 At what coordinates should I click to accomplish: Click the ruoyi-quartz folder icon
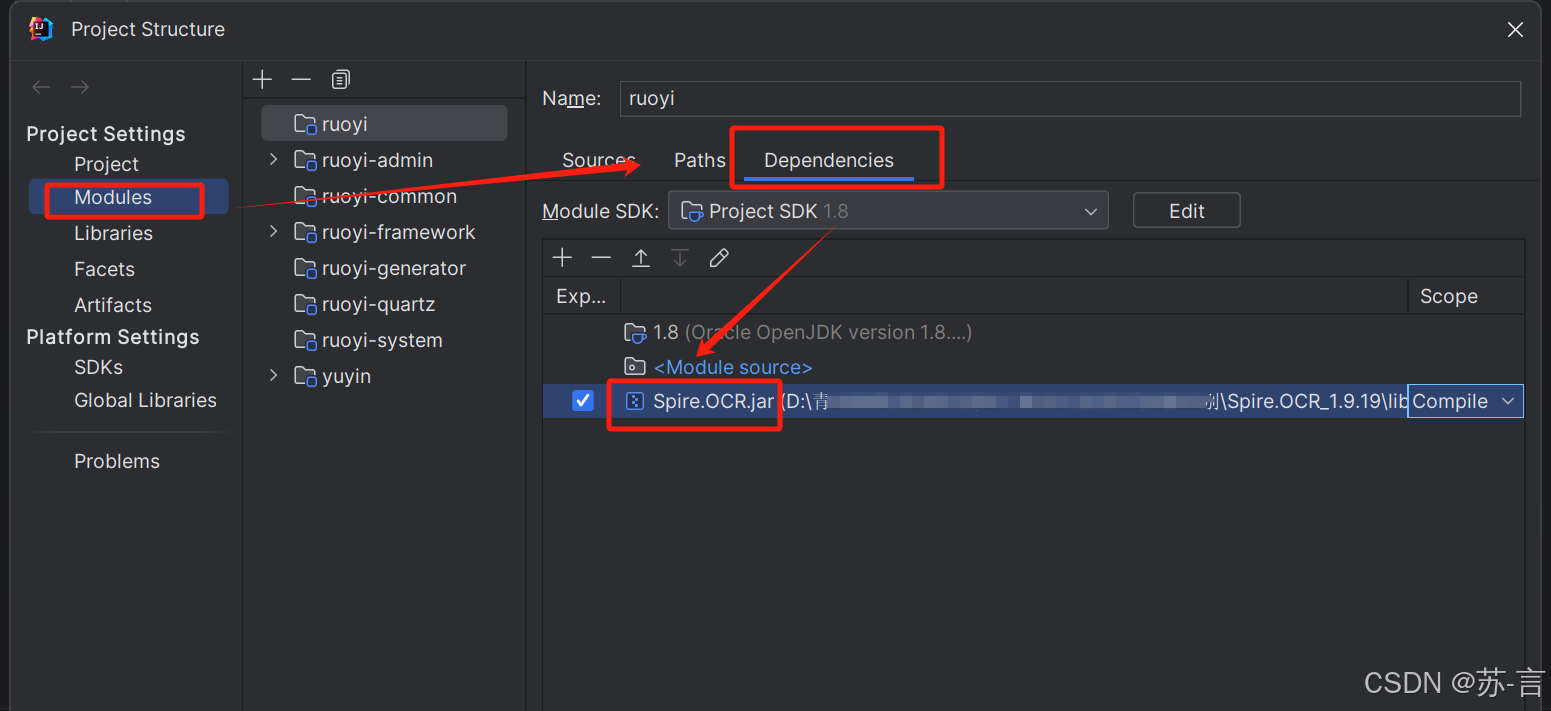(x=305, y=304)
